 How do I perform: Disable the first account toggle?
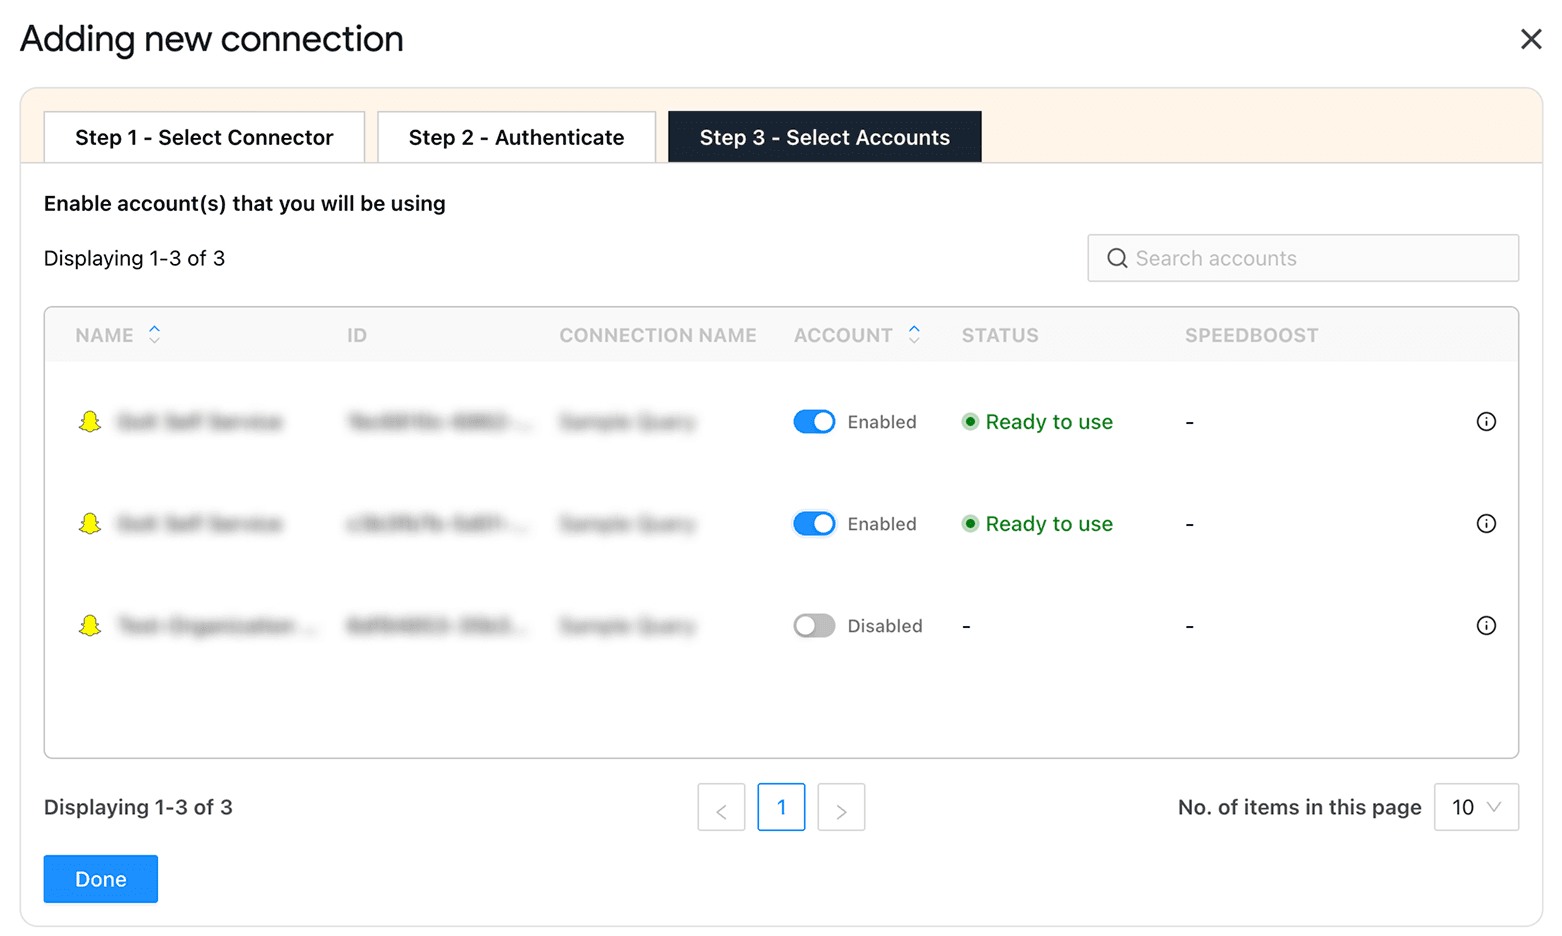[x=814, y=421]
